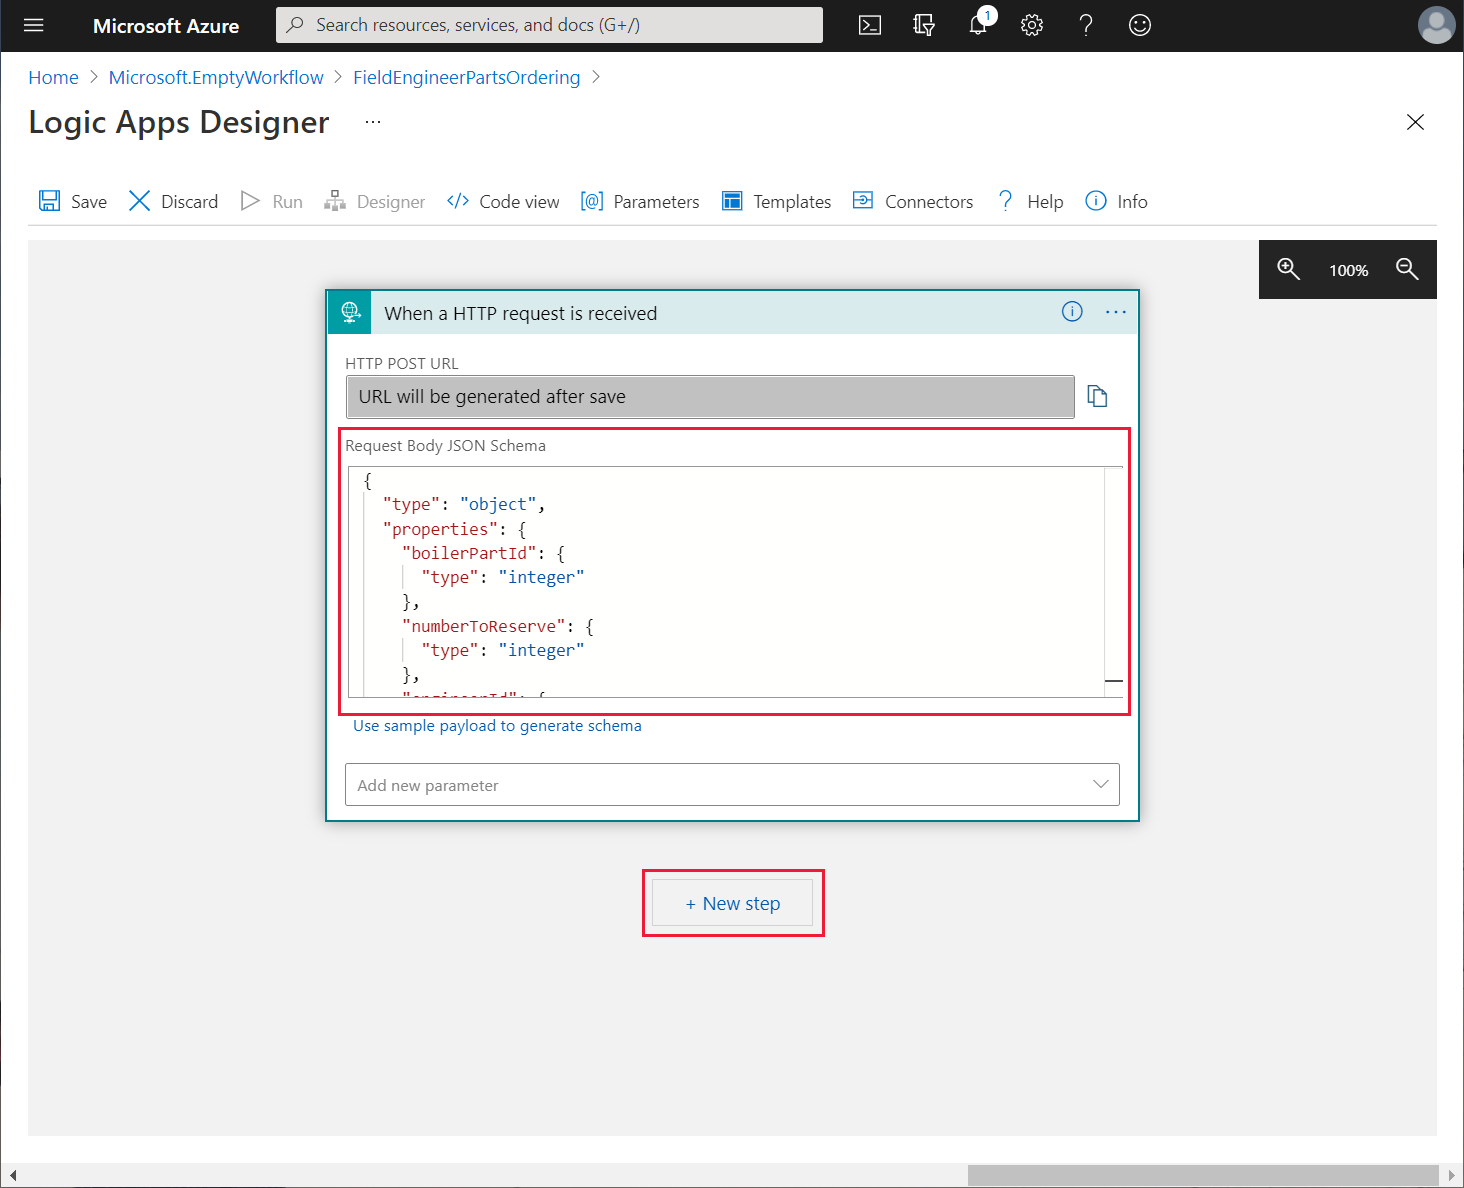Open Azure Cloud Shell icon

tap(870, 25)
